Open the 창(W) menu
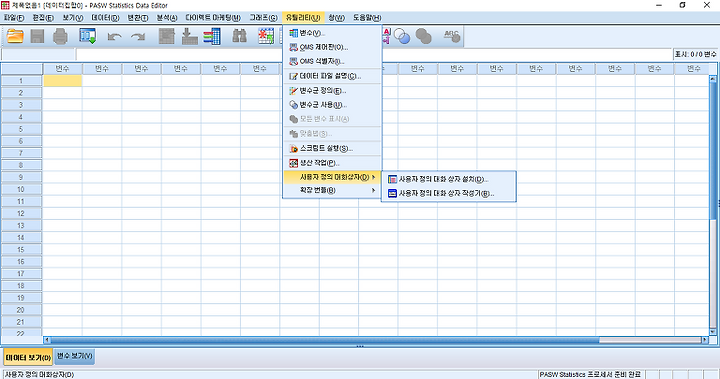The image size is (720, 379). coord(336,17)
